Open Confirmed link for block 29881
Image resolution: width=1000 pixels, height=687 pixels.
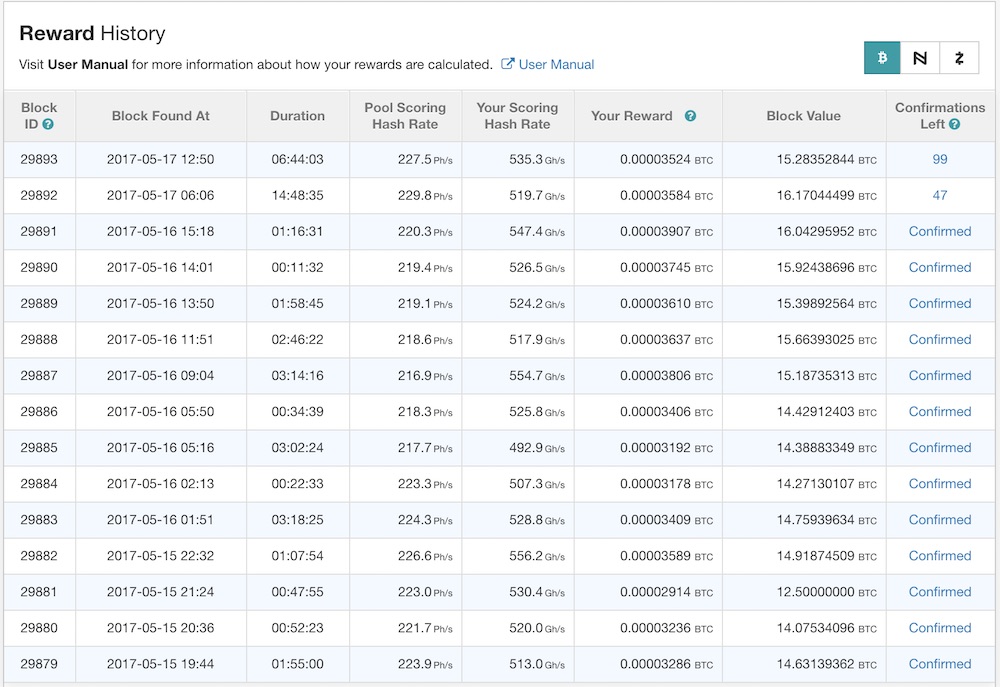tap(940, 592)
